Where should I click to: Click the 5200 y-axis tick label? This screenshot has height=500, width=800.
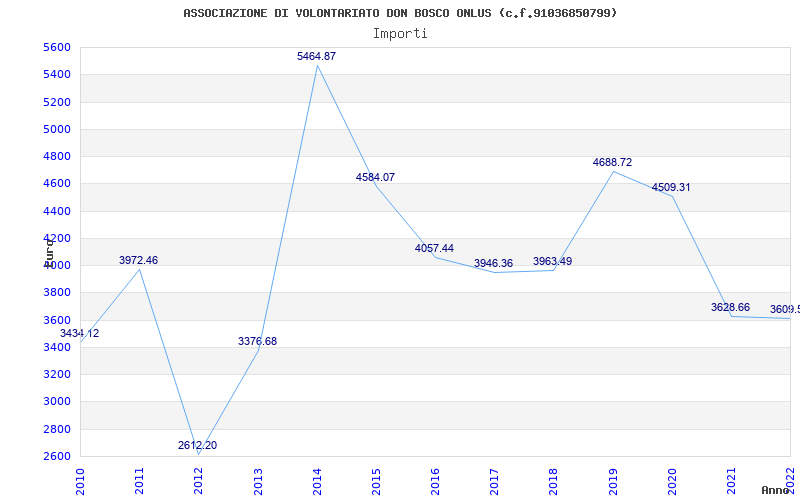pos(56,102)
